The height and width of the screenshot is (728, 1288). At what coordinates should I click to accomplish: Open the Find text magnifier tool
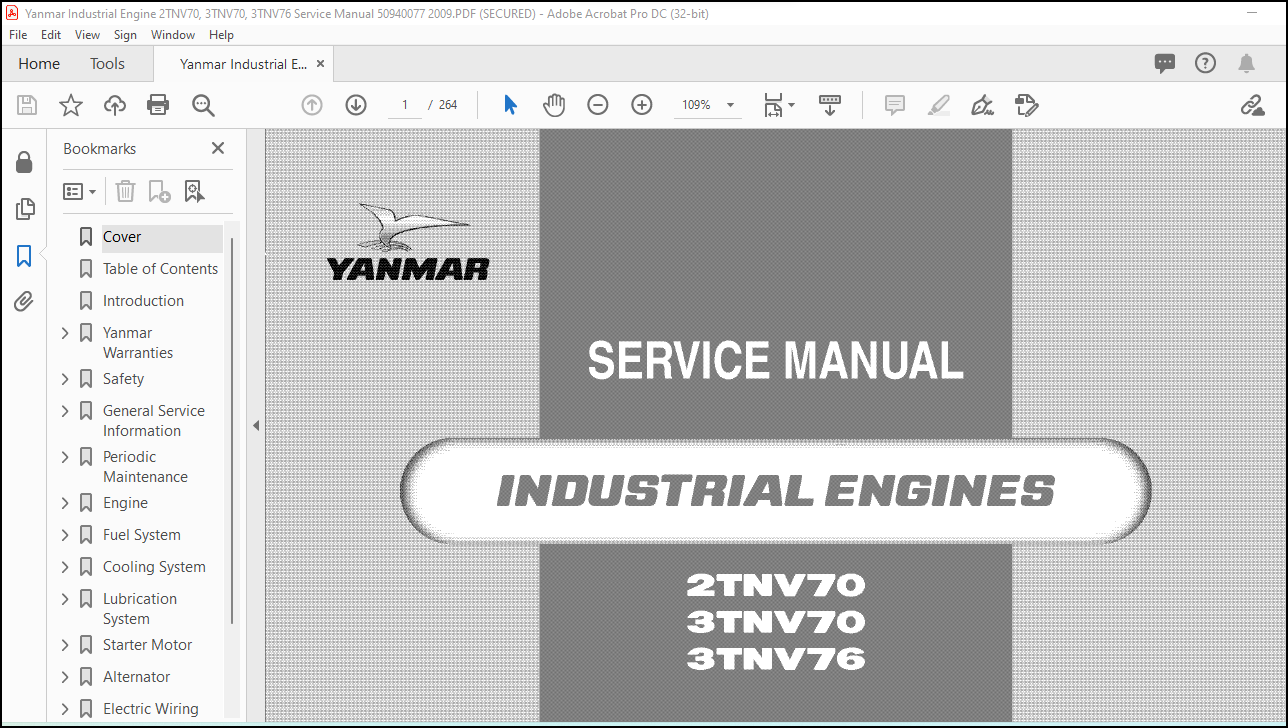(203, 105)
